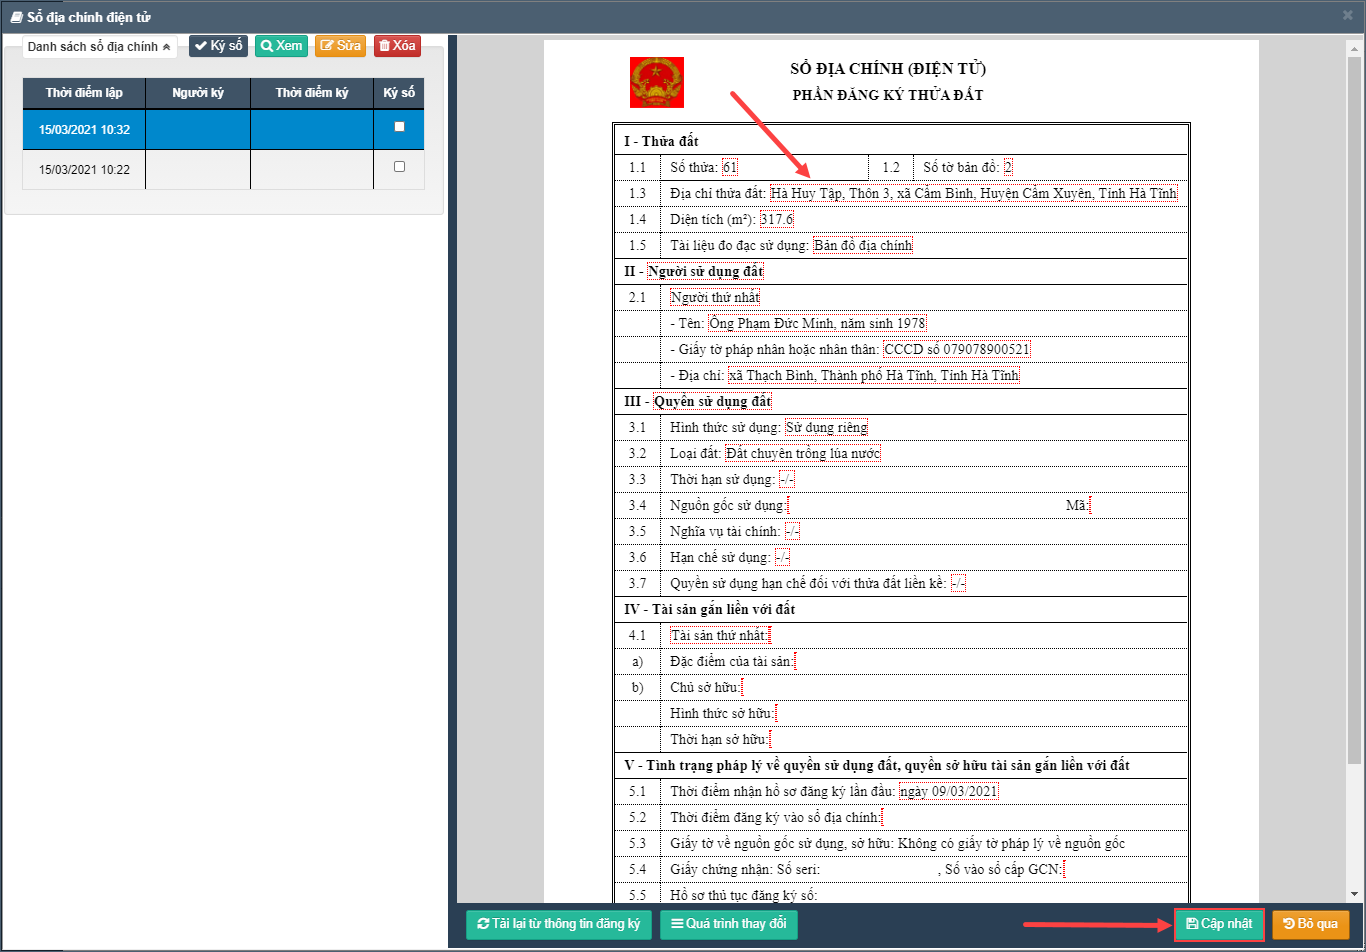Click the Diện tích value 317.6
Image resolution: width=1366 pixels, height=952 pixels.
point(776,220)
